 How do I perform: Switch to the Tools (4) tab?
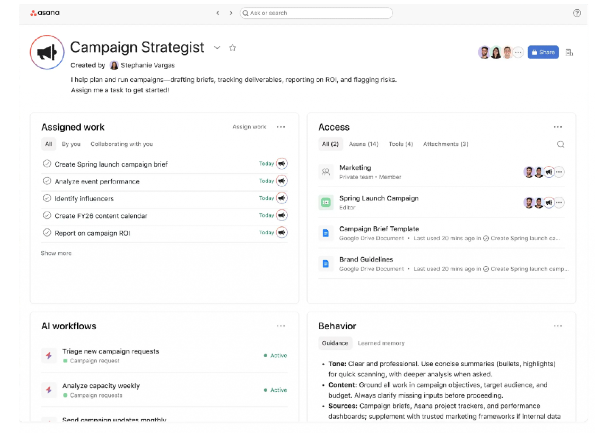pos(401,144)
